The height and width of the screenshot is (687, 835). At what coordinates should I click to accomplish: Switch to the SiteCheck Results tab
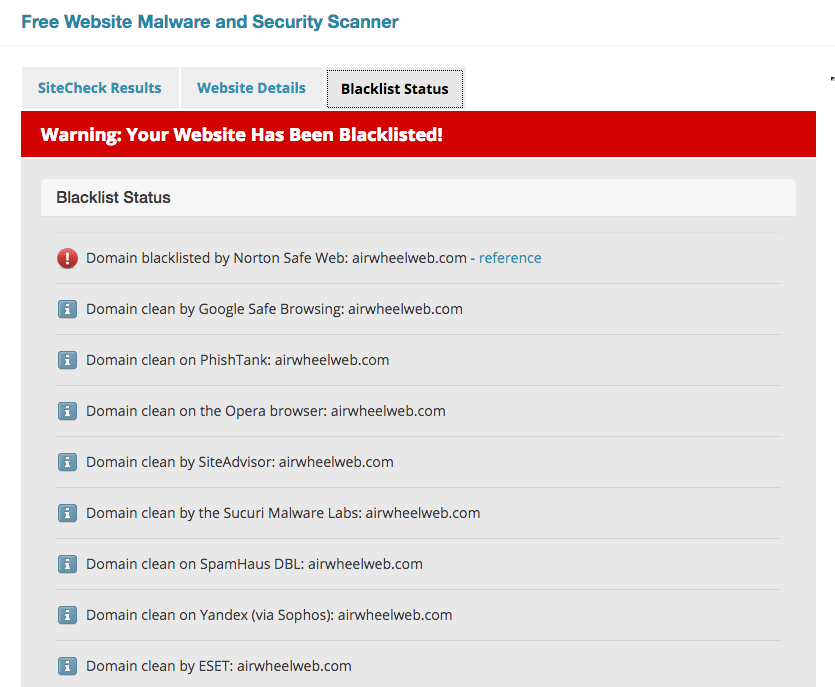point(99,88)
